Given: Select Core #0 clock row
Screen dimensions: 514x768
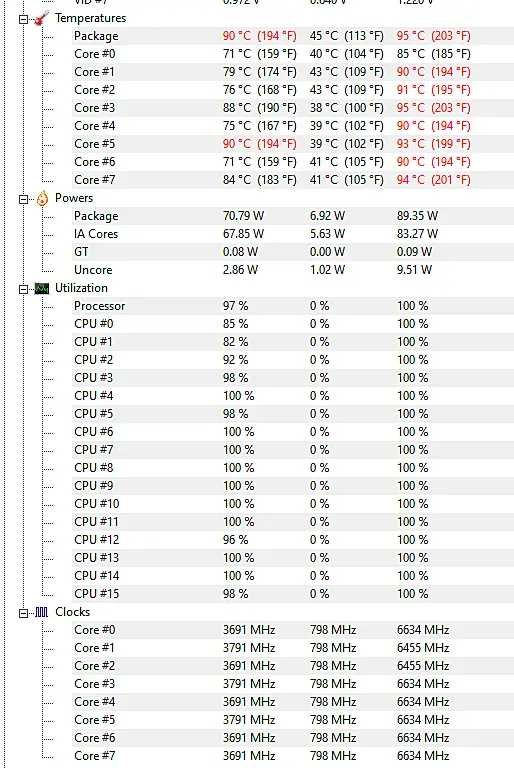Looking at the screenshot, I should pos(293,630).
